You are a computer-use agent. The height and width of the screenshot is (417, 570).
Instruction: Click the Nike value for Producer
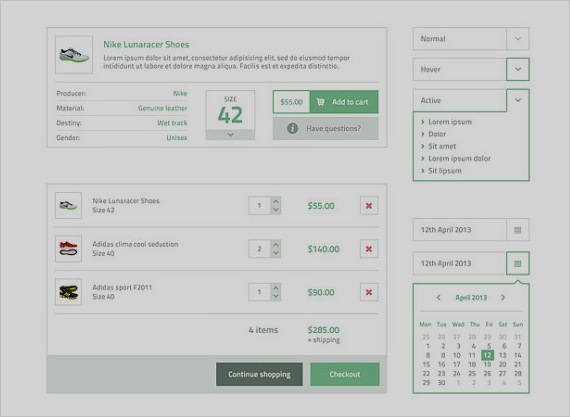(180, 93)
